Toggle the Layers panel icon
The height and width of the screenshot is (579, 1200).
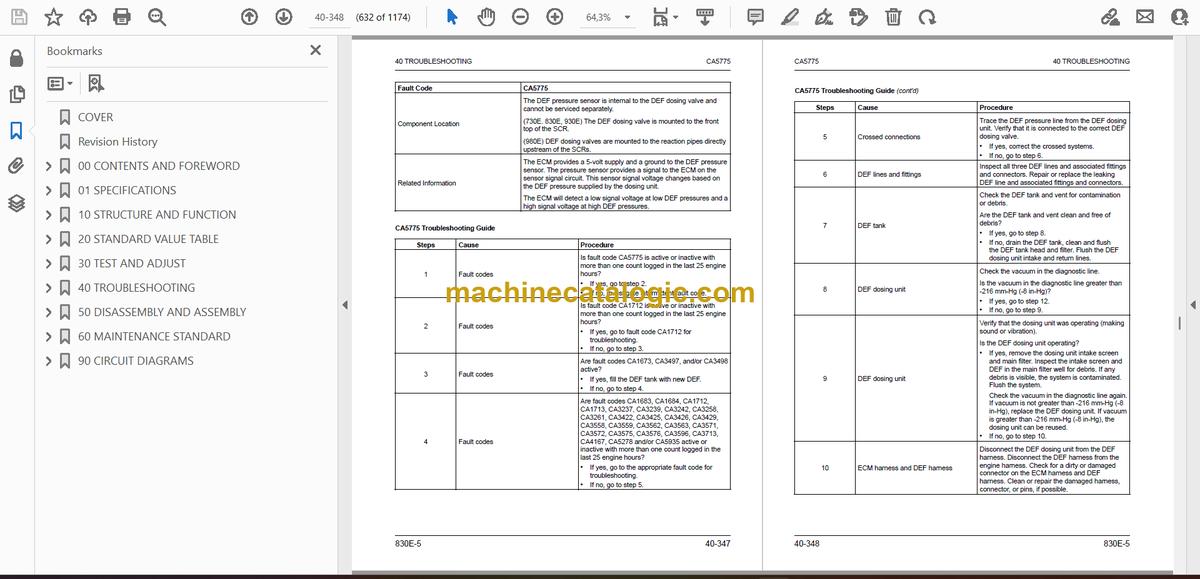coord(16,203)
